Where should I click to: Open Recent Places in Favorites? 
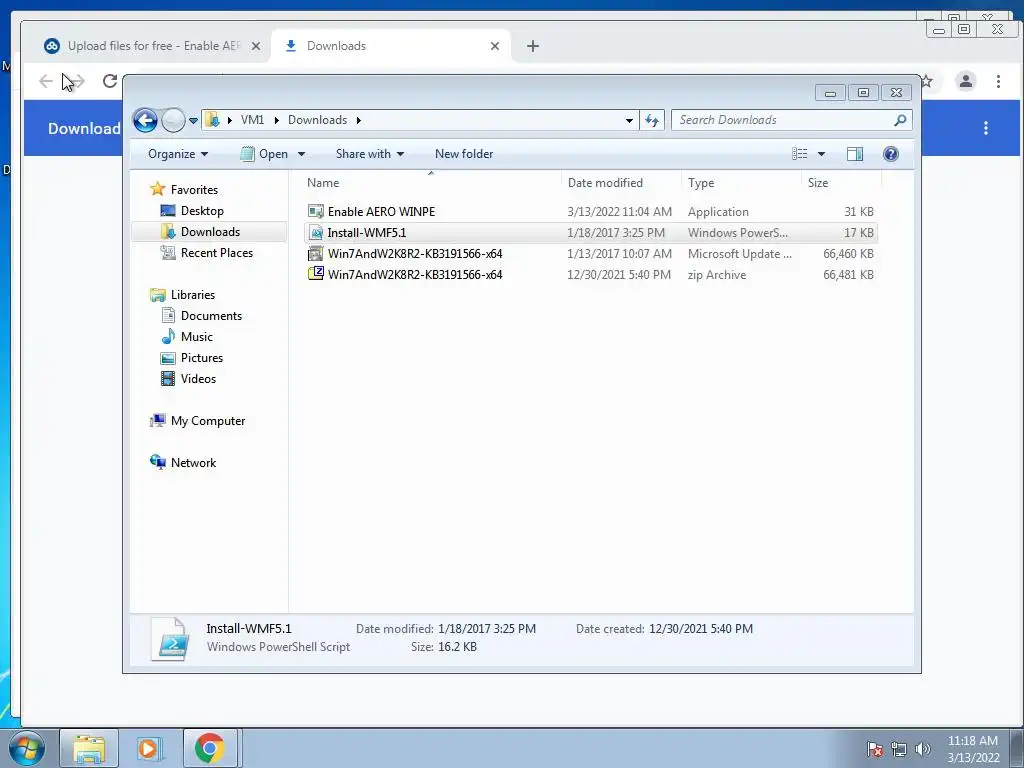pyautogui.click(x=216, y=253)
